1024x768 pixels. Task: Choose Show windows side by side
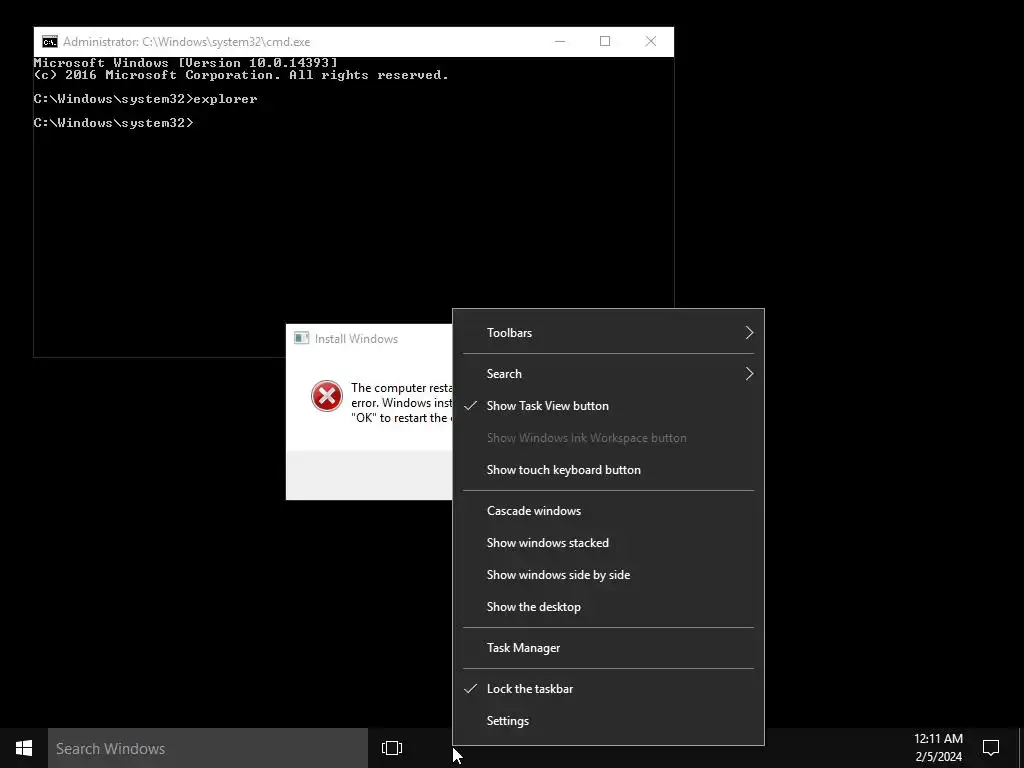click(608, 575)
